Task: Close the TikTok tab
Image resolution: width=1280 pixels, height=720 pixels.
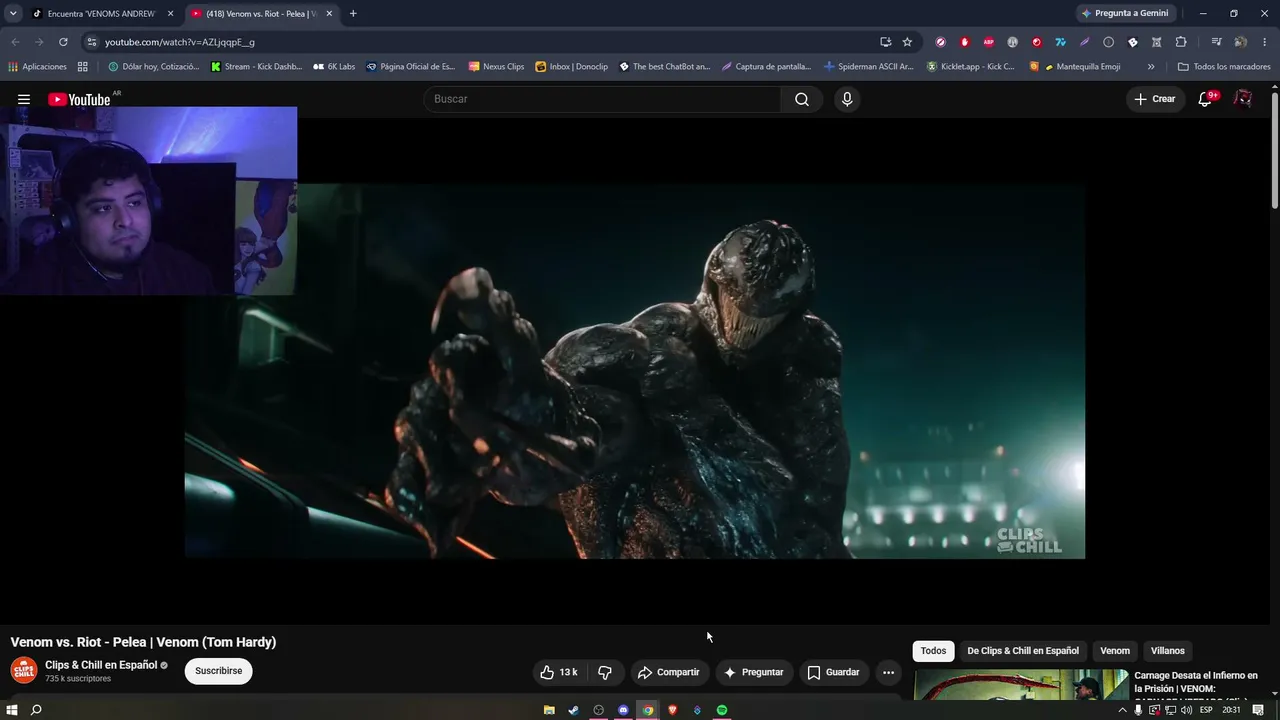Action: coord(170,14)
